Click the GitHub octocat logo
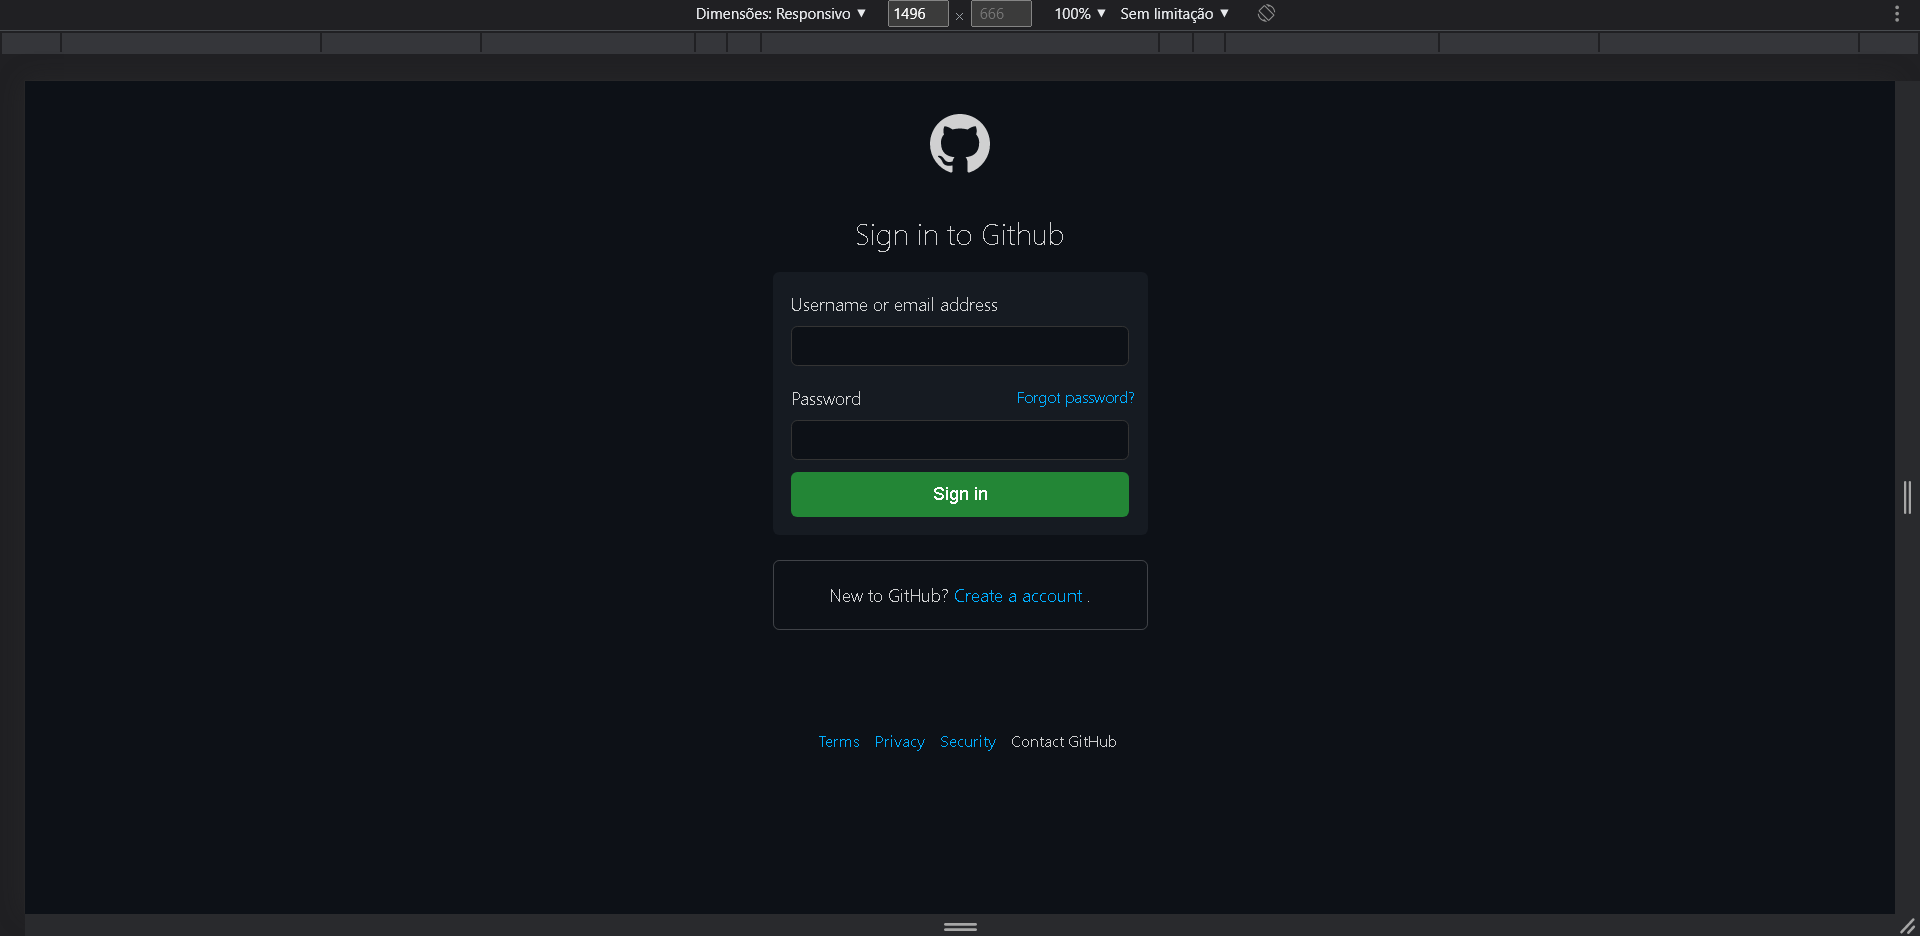This screenshot has height=936, width=1920. point(959,144)
